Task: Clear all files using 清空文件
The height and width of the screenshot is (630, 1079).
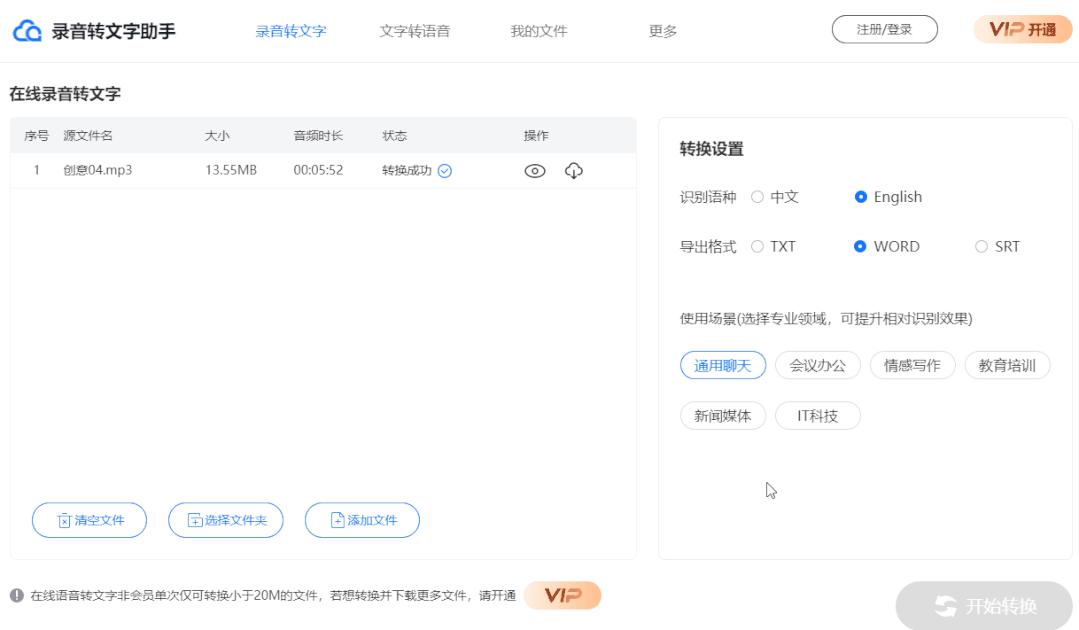Action: pos(88,519)
